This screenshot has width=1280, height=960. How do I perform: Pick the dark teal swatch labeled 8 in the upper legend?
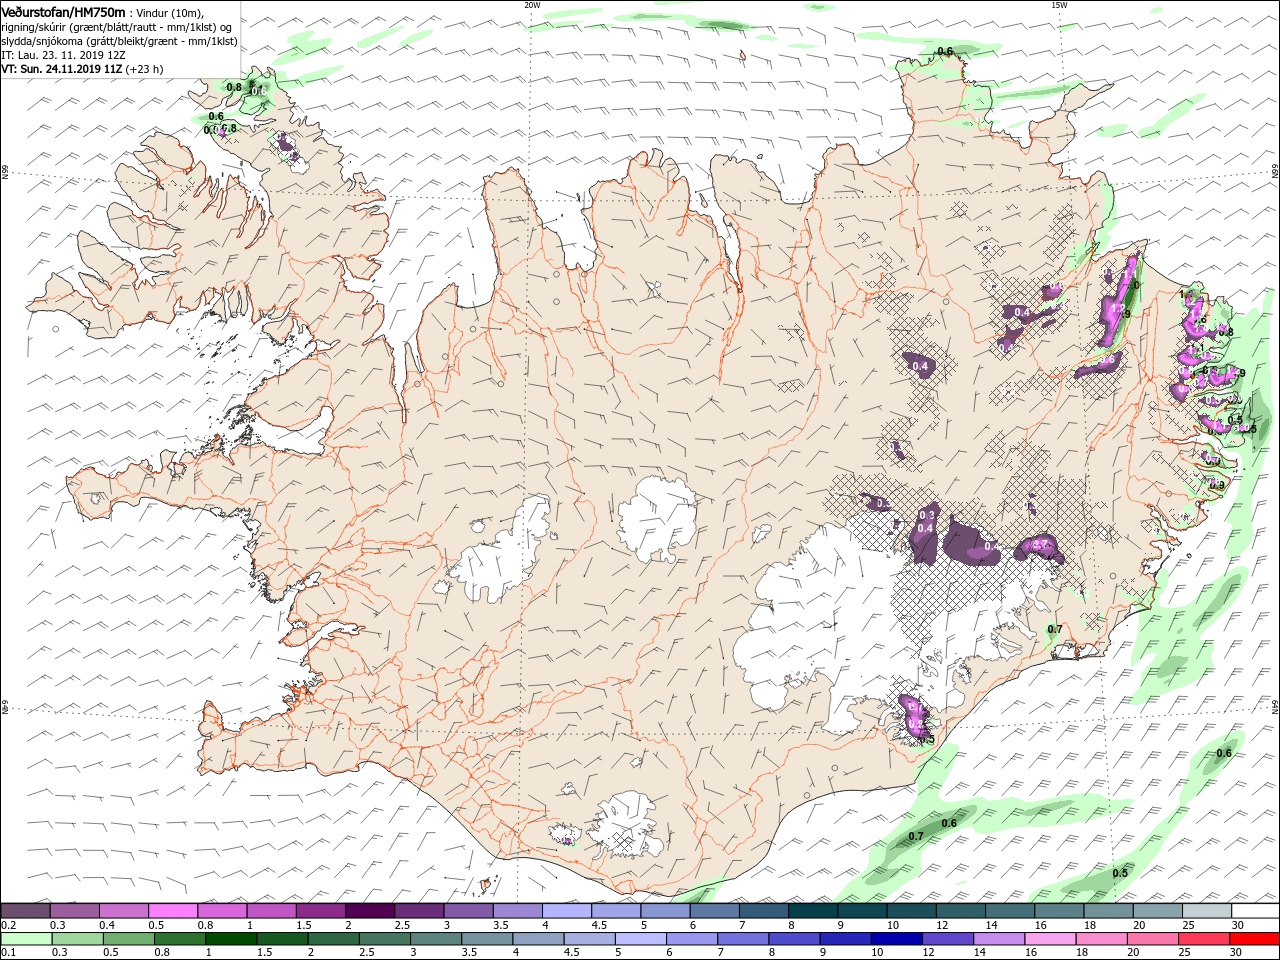[812, 911]
